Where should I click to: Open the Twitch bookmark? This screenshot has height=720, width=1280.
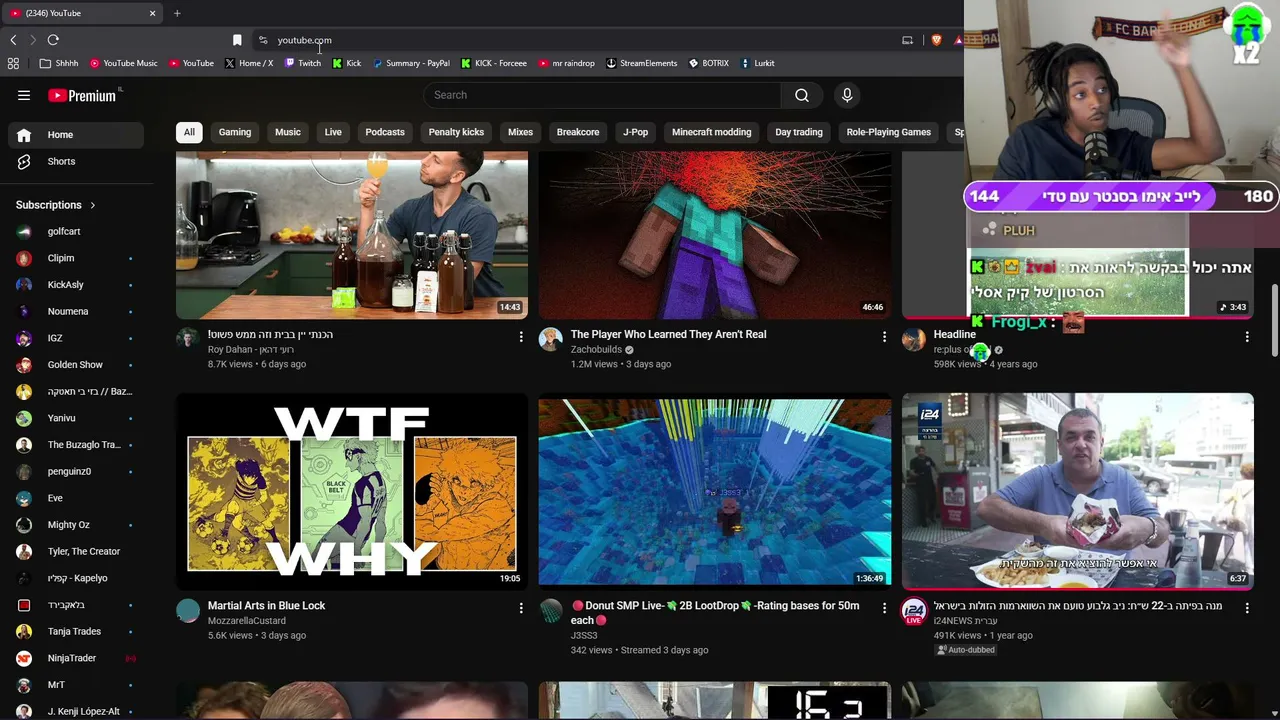(x=303, y=63)
